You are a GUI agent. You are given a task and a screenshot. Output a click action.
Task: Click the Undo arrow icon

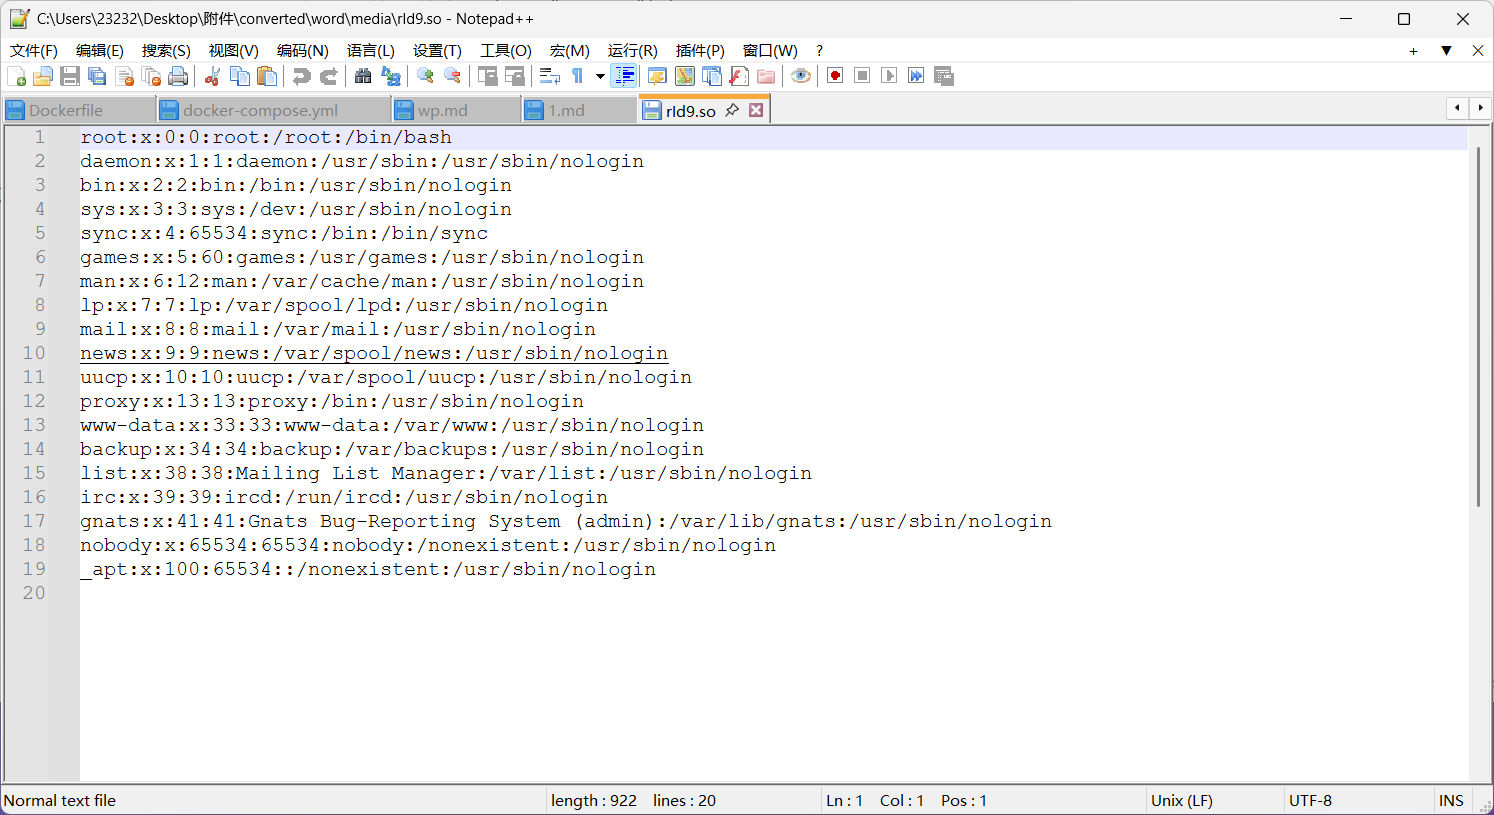[301, 76]
